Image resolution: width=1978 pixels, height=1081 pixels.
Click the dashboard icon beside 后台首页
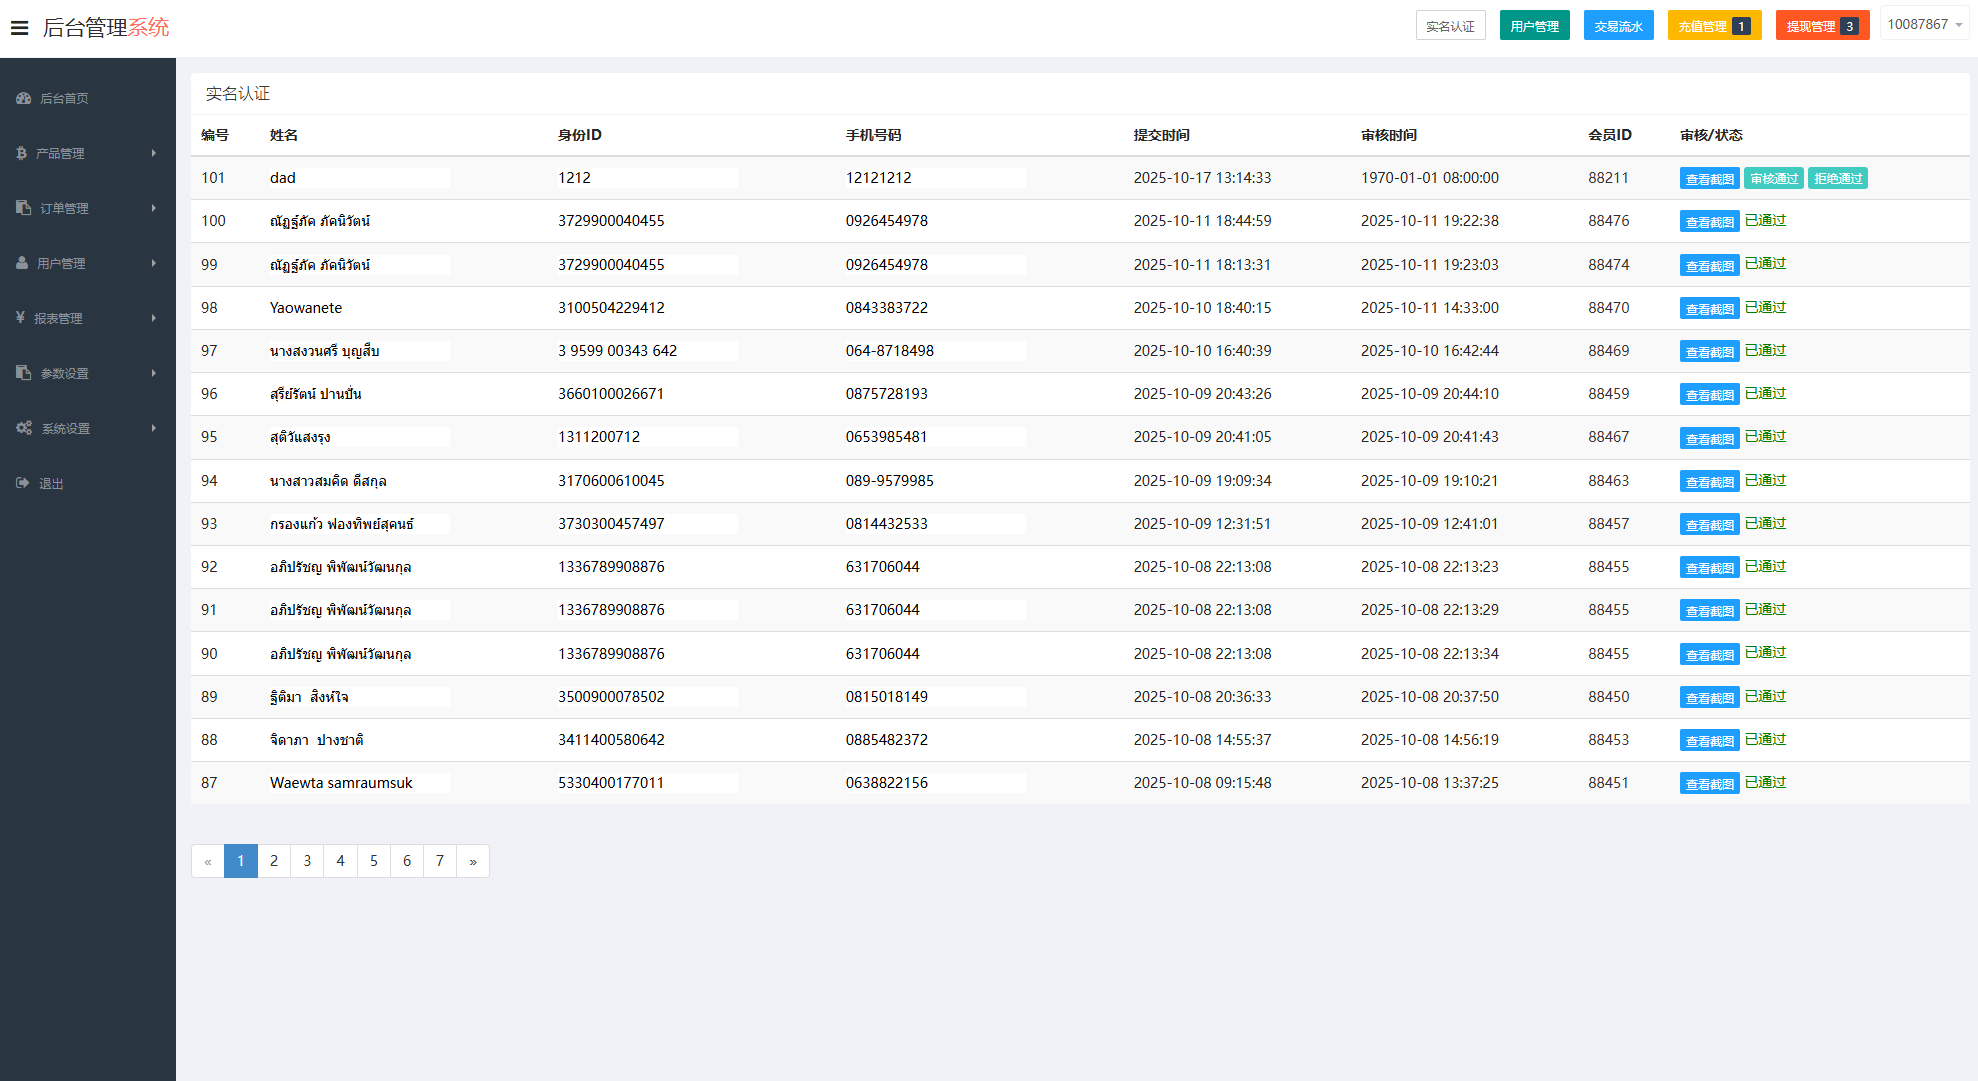click(23, 98)
